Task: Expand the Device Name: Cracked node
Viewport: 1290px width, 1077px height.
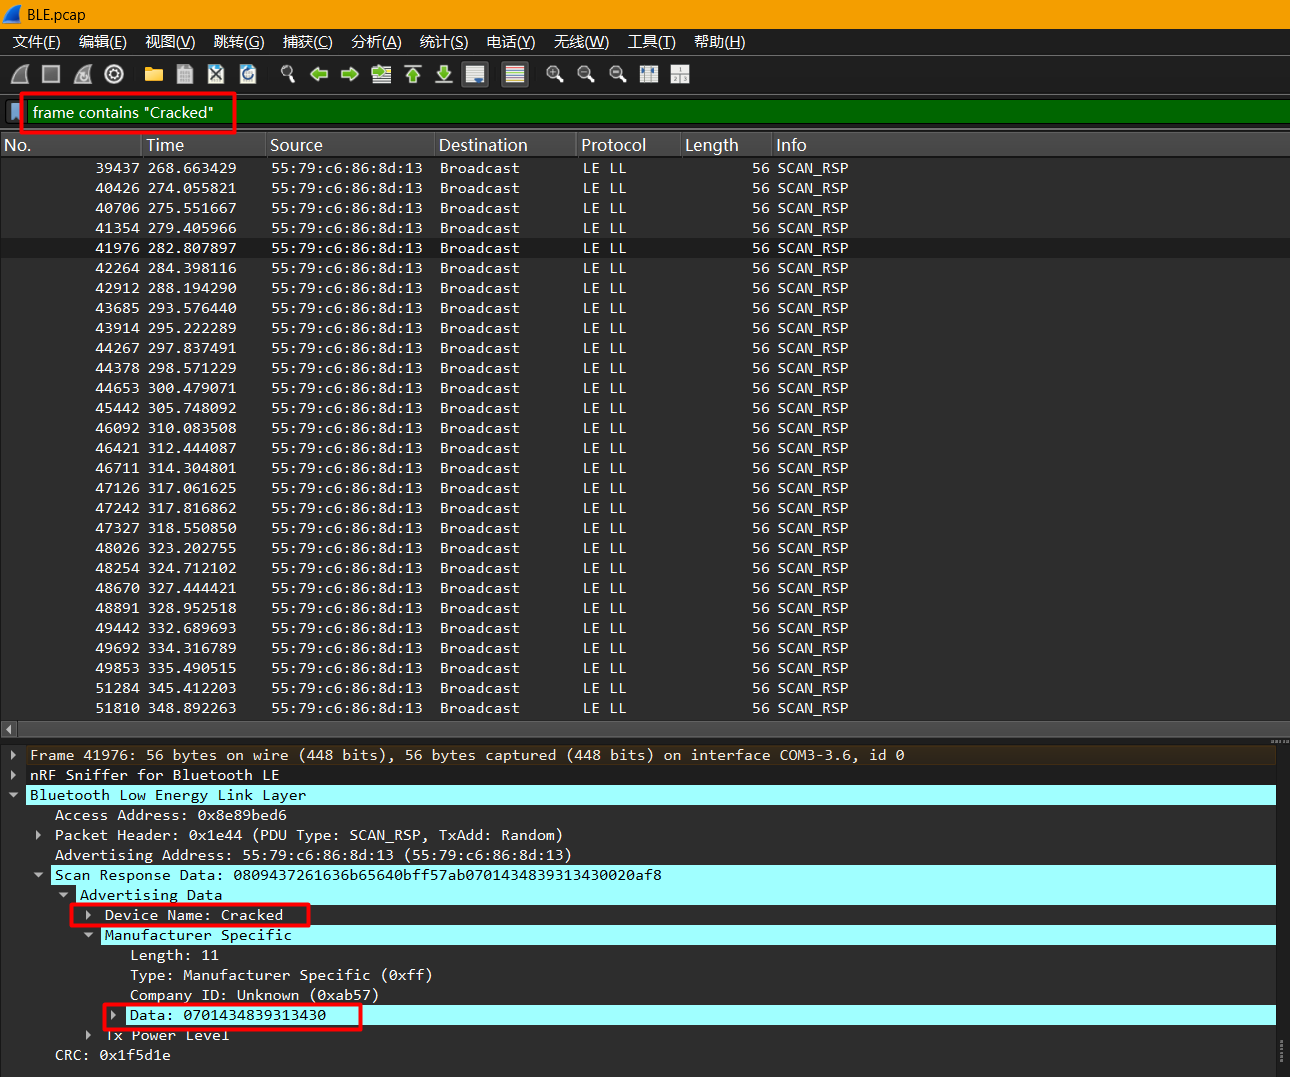Action: click(x=89, y=915)
